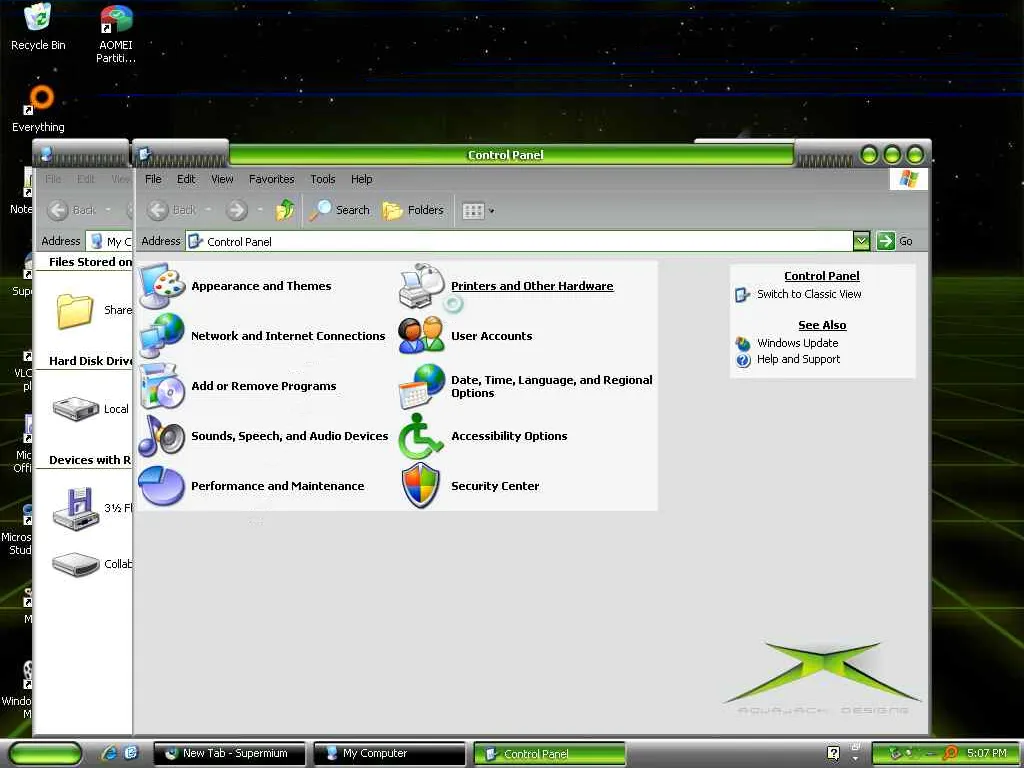Open the Appearance and Themes palette icon
The image size is (1024, 768).
point(162,286)
